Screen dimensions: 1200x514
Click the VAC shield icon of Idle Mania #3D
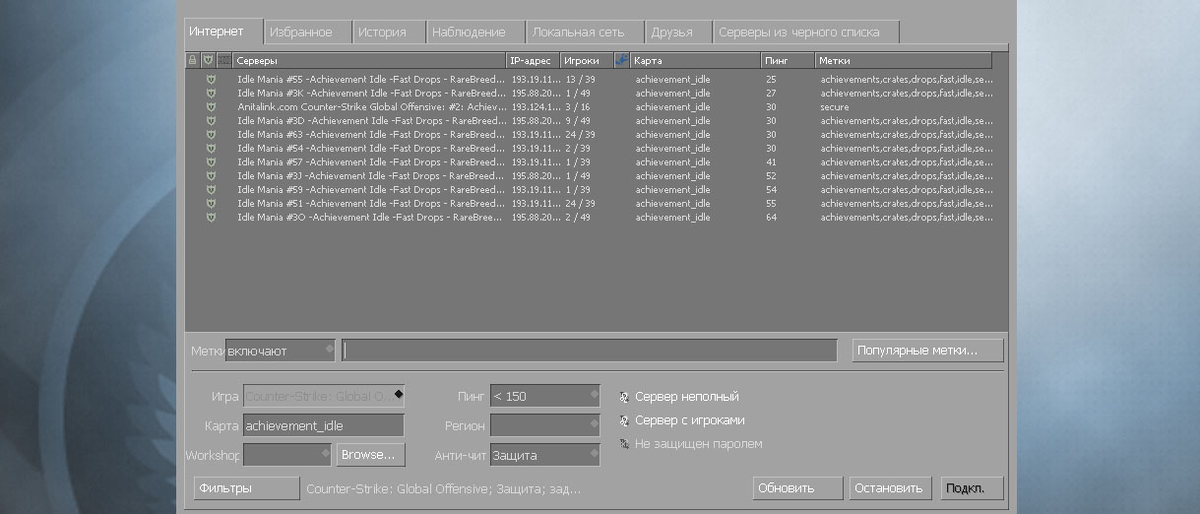pyautogui.click(x=211, y=121)
